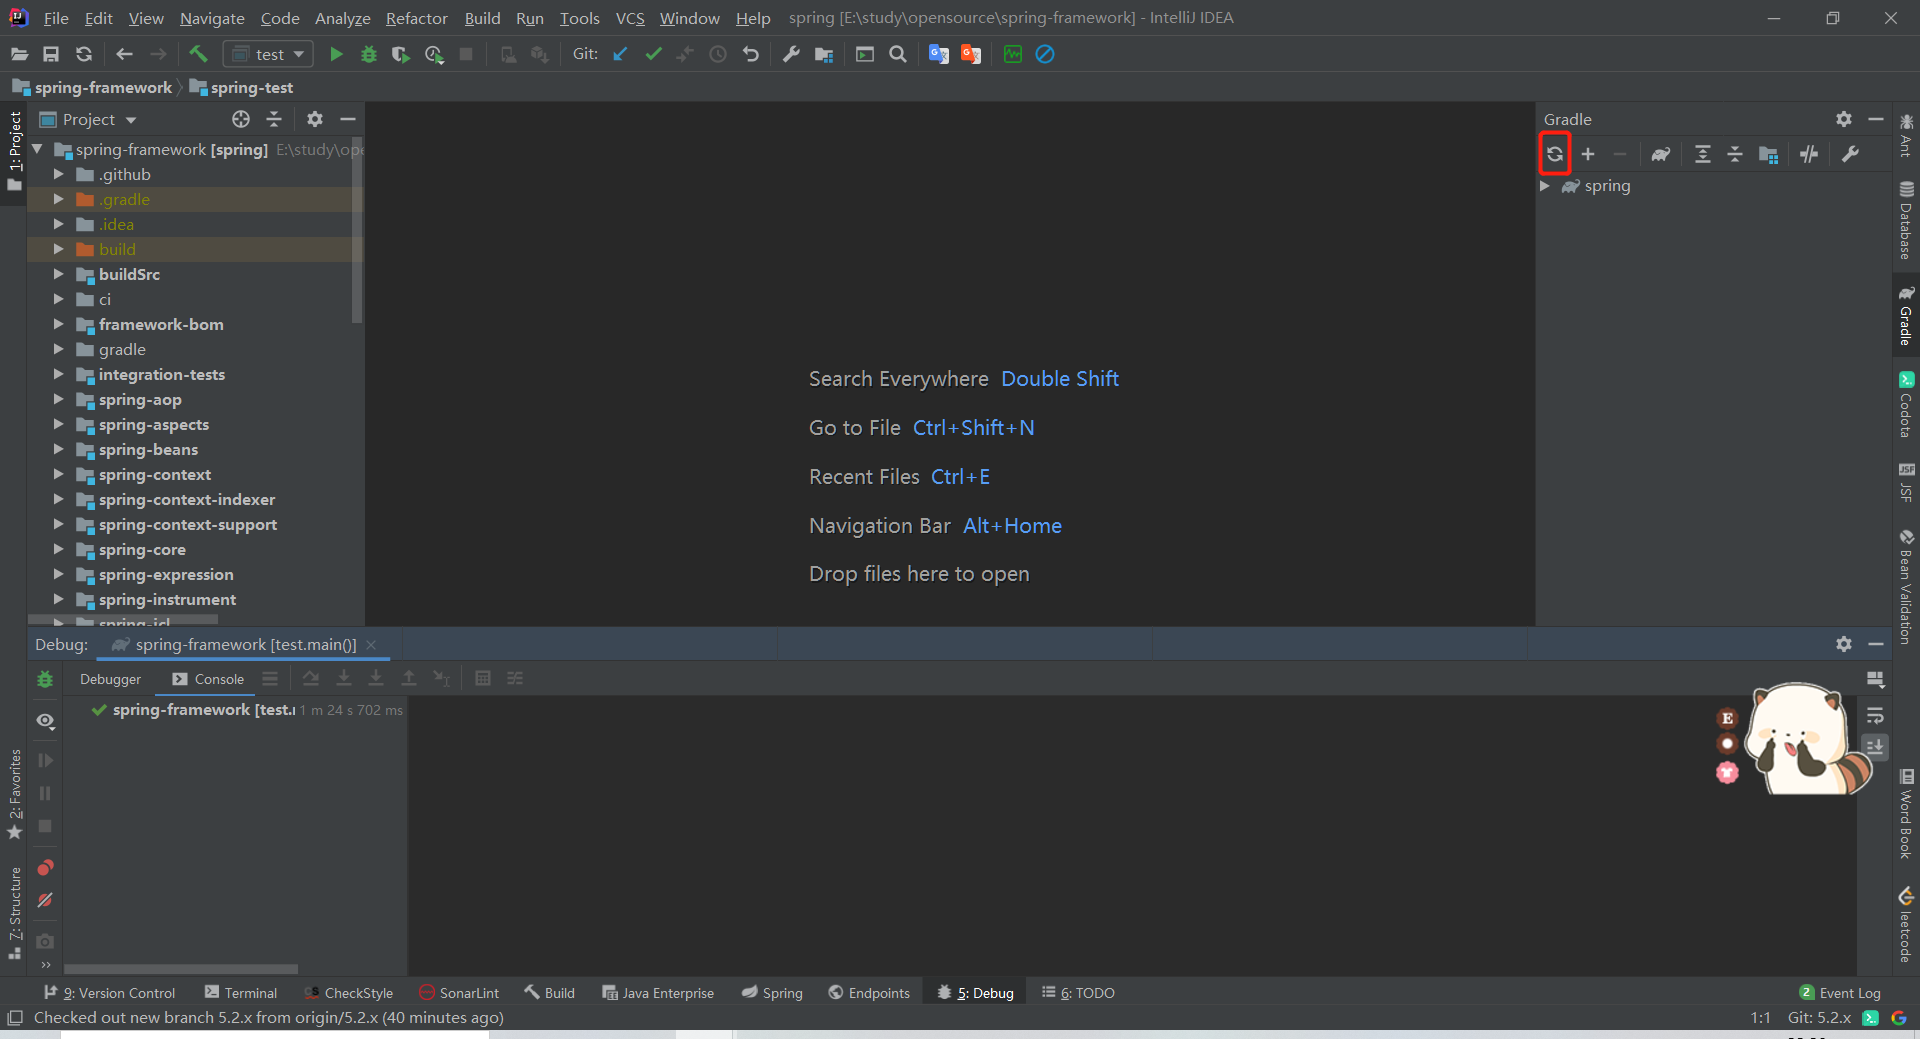Viewport: 1920px width, 1039px height.
Task: Click the Build project hammer icon
Action: [198, 54]
